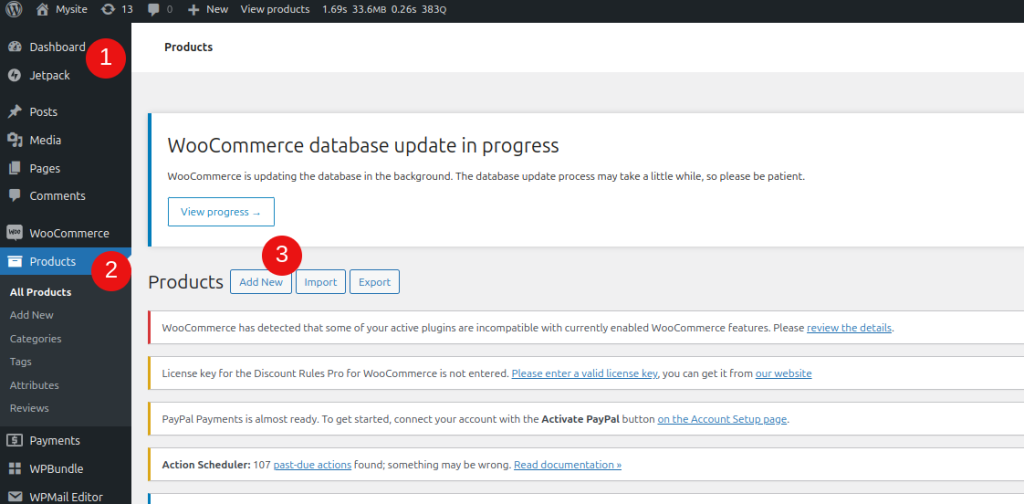Click New in the admin bar
Image resolution: width=1024 pixels, height=504 pixels.
217,10
